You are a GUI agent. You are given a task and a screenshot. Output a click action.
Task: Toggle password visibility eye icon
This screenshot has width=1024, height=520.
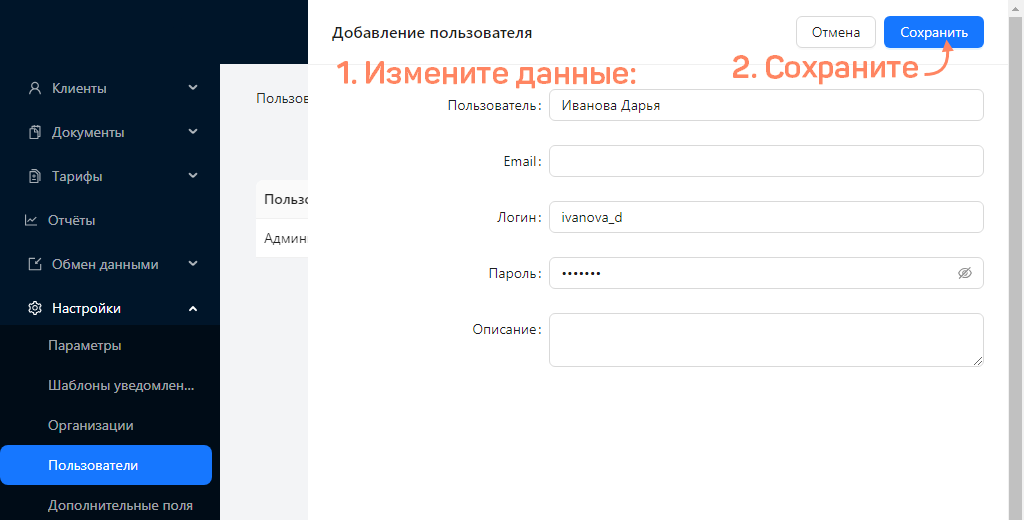(x=965, y=273)
